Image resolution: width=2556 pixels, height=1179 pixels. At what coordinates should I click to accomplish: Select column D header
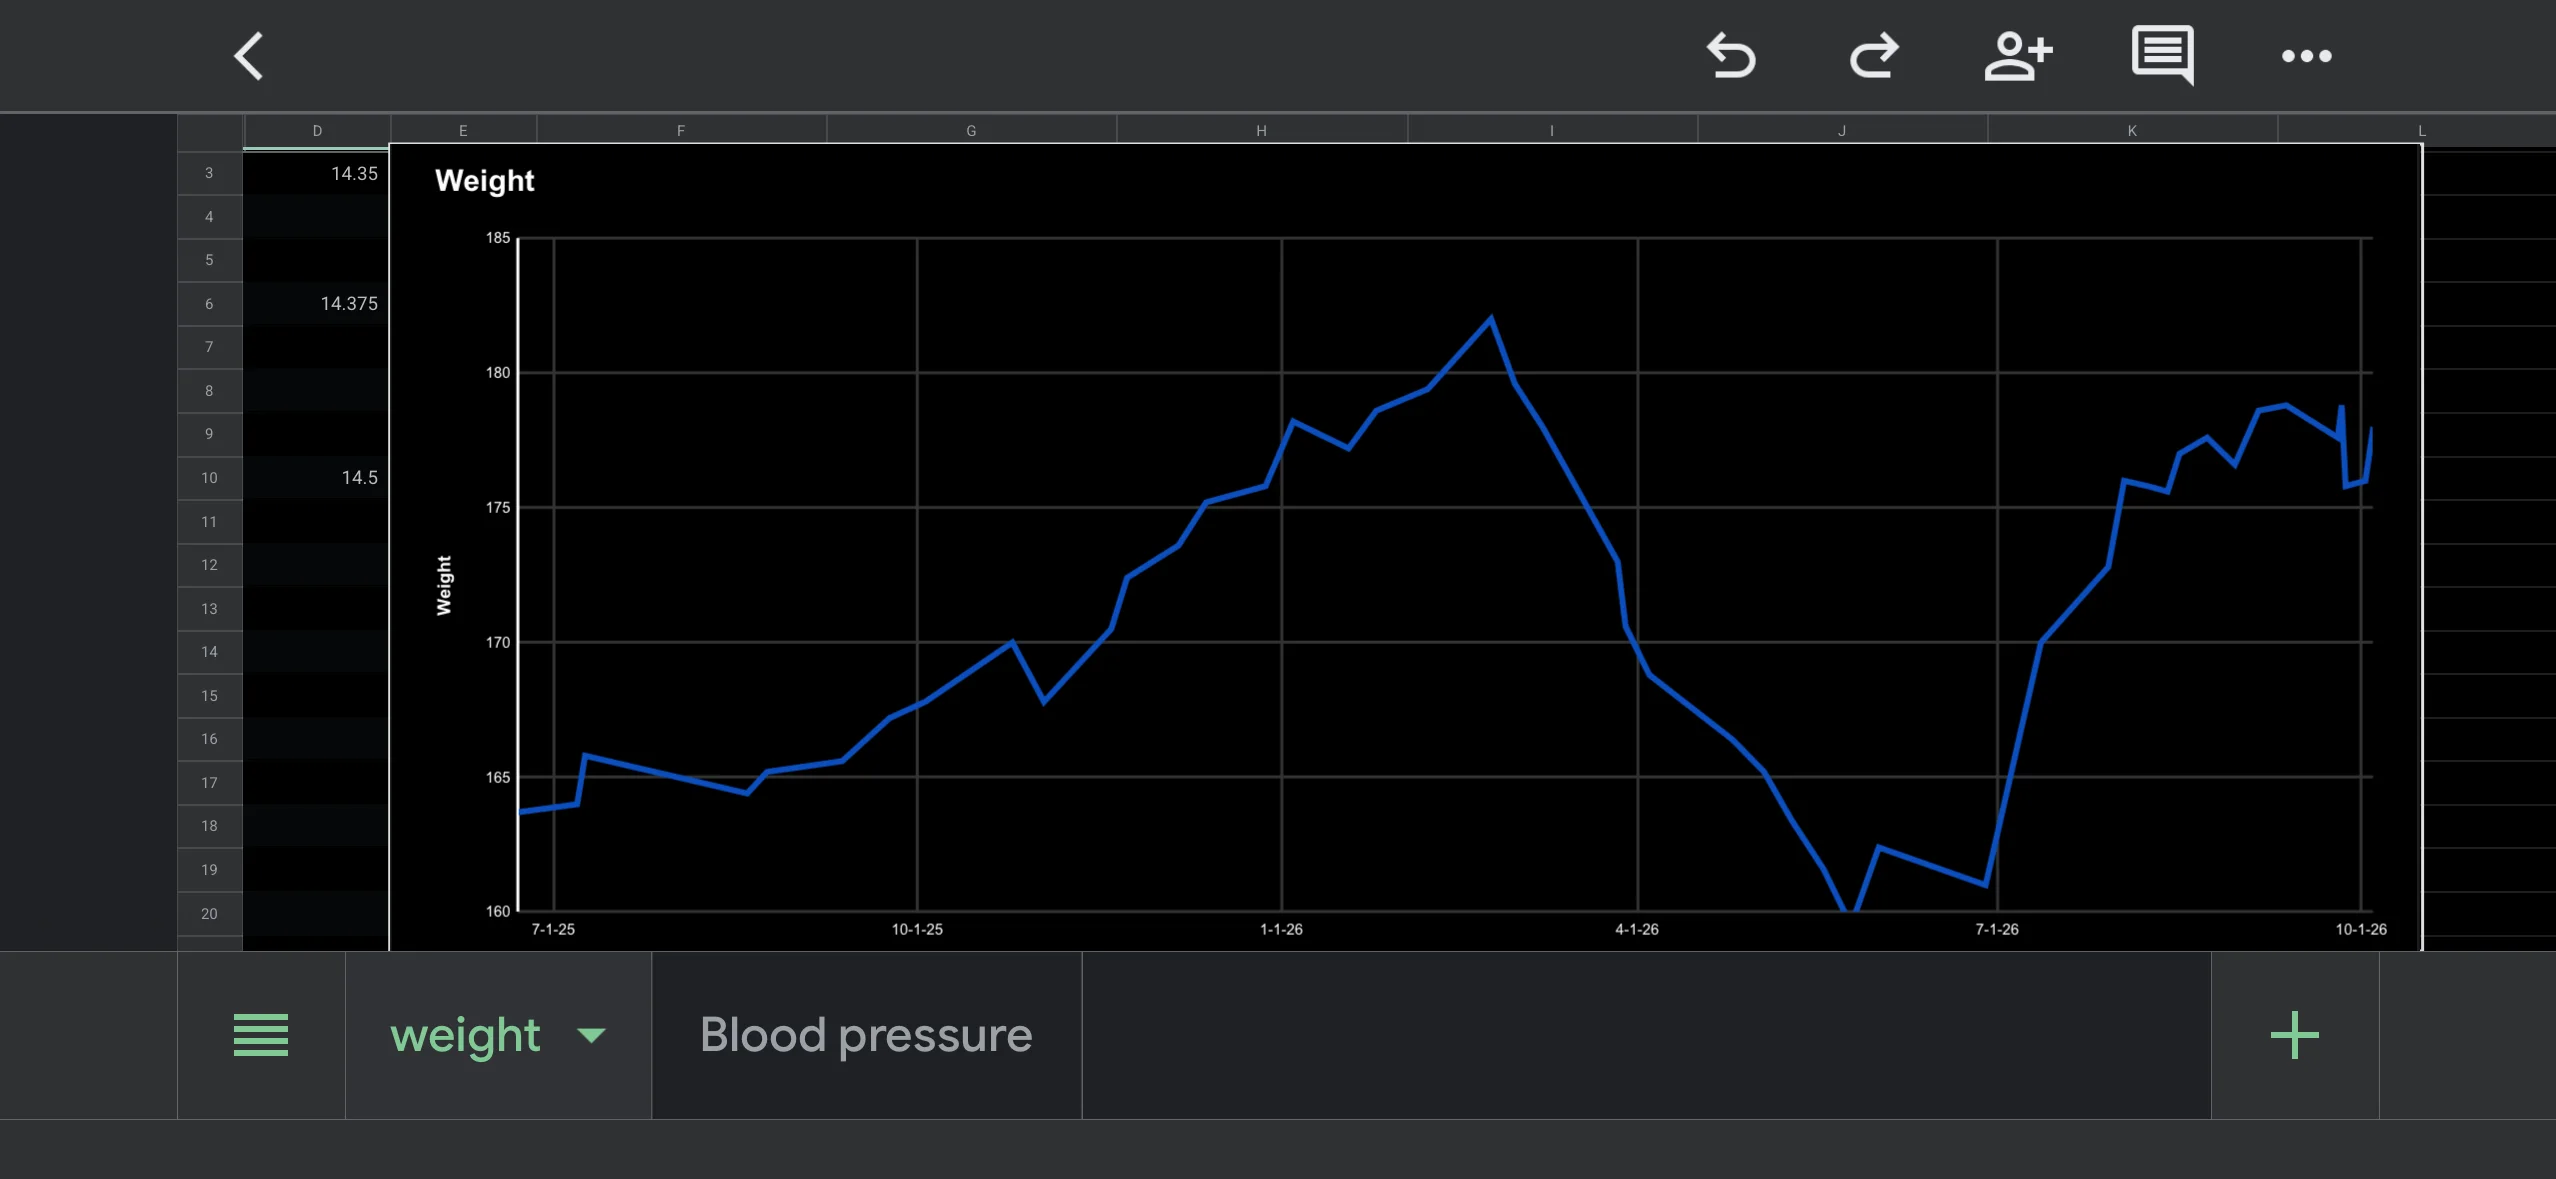tap(317, 131)
